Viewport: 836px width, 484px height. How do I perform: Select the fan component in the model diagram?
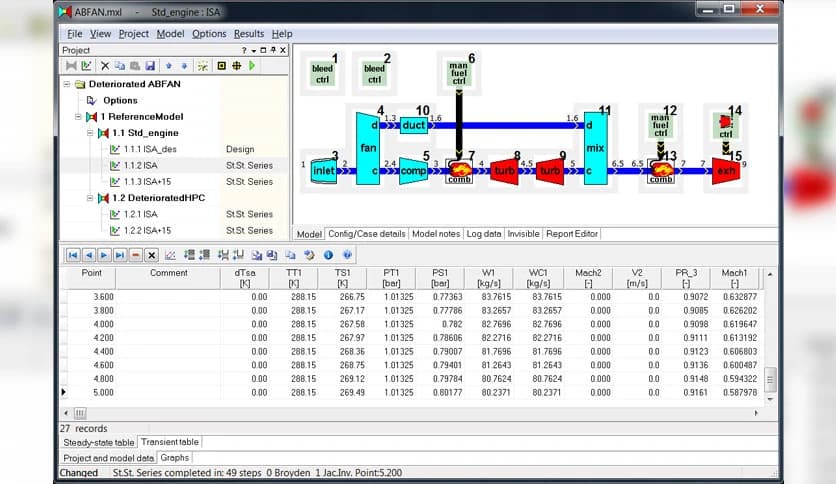tap(367, 148)
